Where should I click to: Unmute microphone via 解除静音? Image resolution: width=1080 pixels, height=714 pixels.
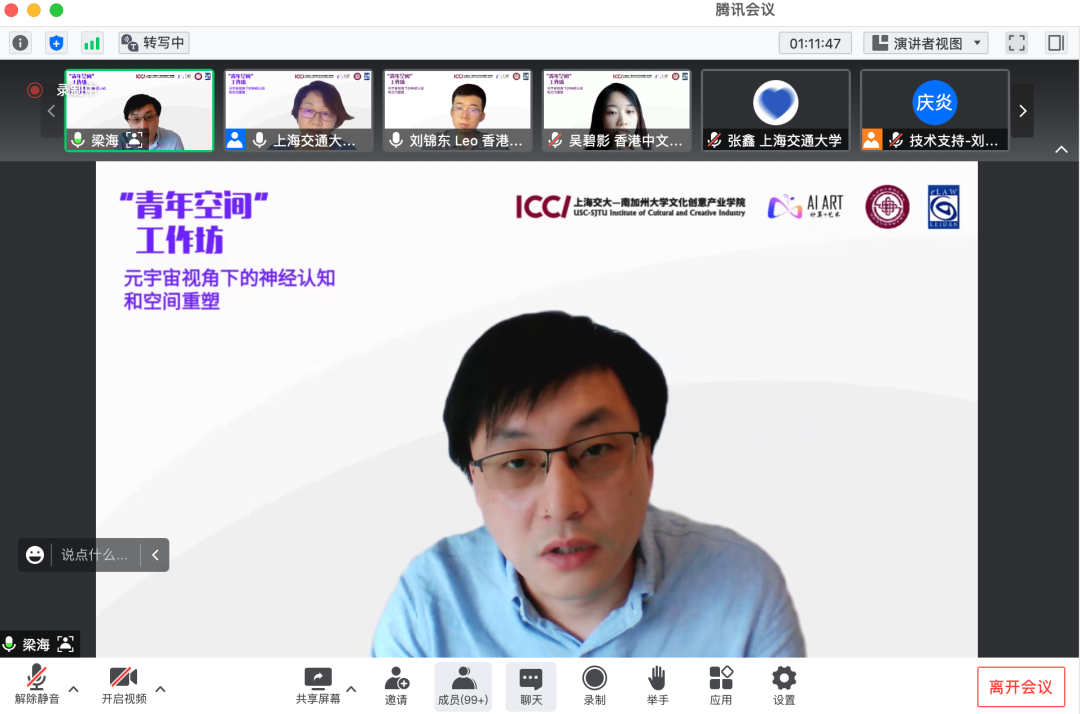(37, 685)
